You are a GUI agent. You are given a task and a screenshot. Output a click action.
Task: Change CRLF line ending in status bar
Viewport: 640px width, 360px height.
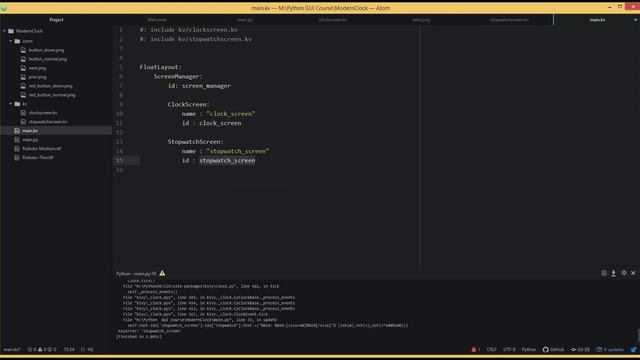491,349
